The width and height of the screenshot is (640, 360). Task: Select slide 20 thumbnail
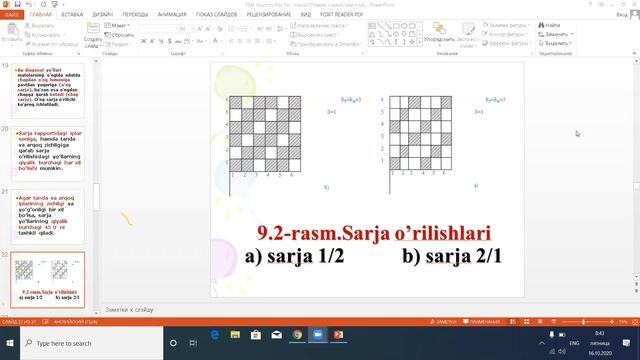(x=48, y=154)
